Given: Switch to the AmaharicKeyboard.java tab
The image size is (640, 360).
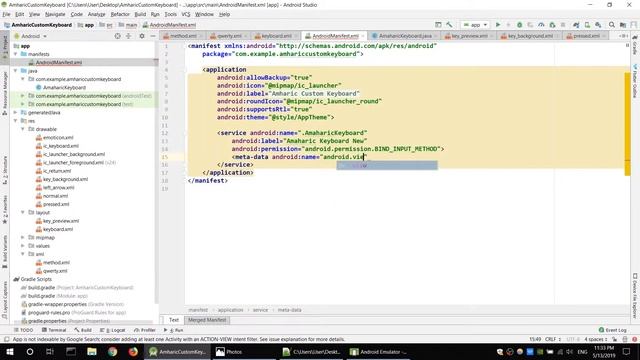Looking at the screenshot, I should click(x=404, y=36).
